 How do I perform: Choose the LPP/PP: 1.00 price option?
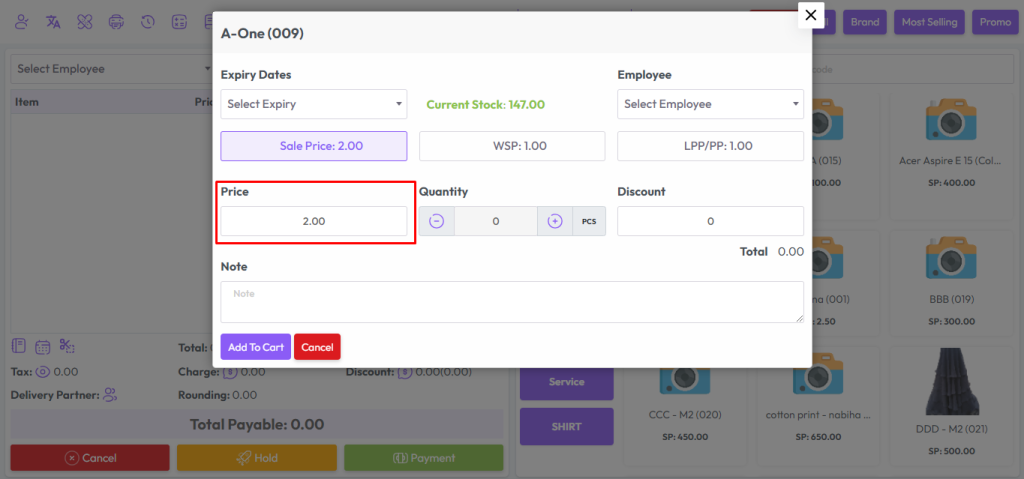tap(710, 146)
